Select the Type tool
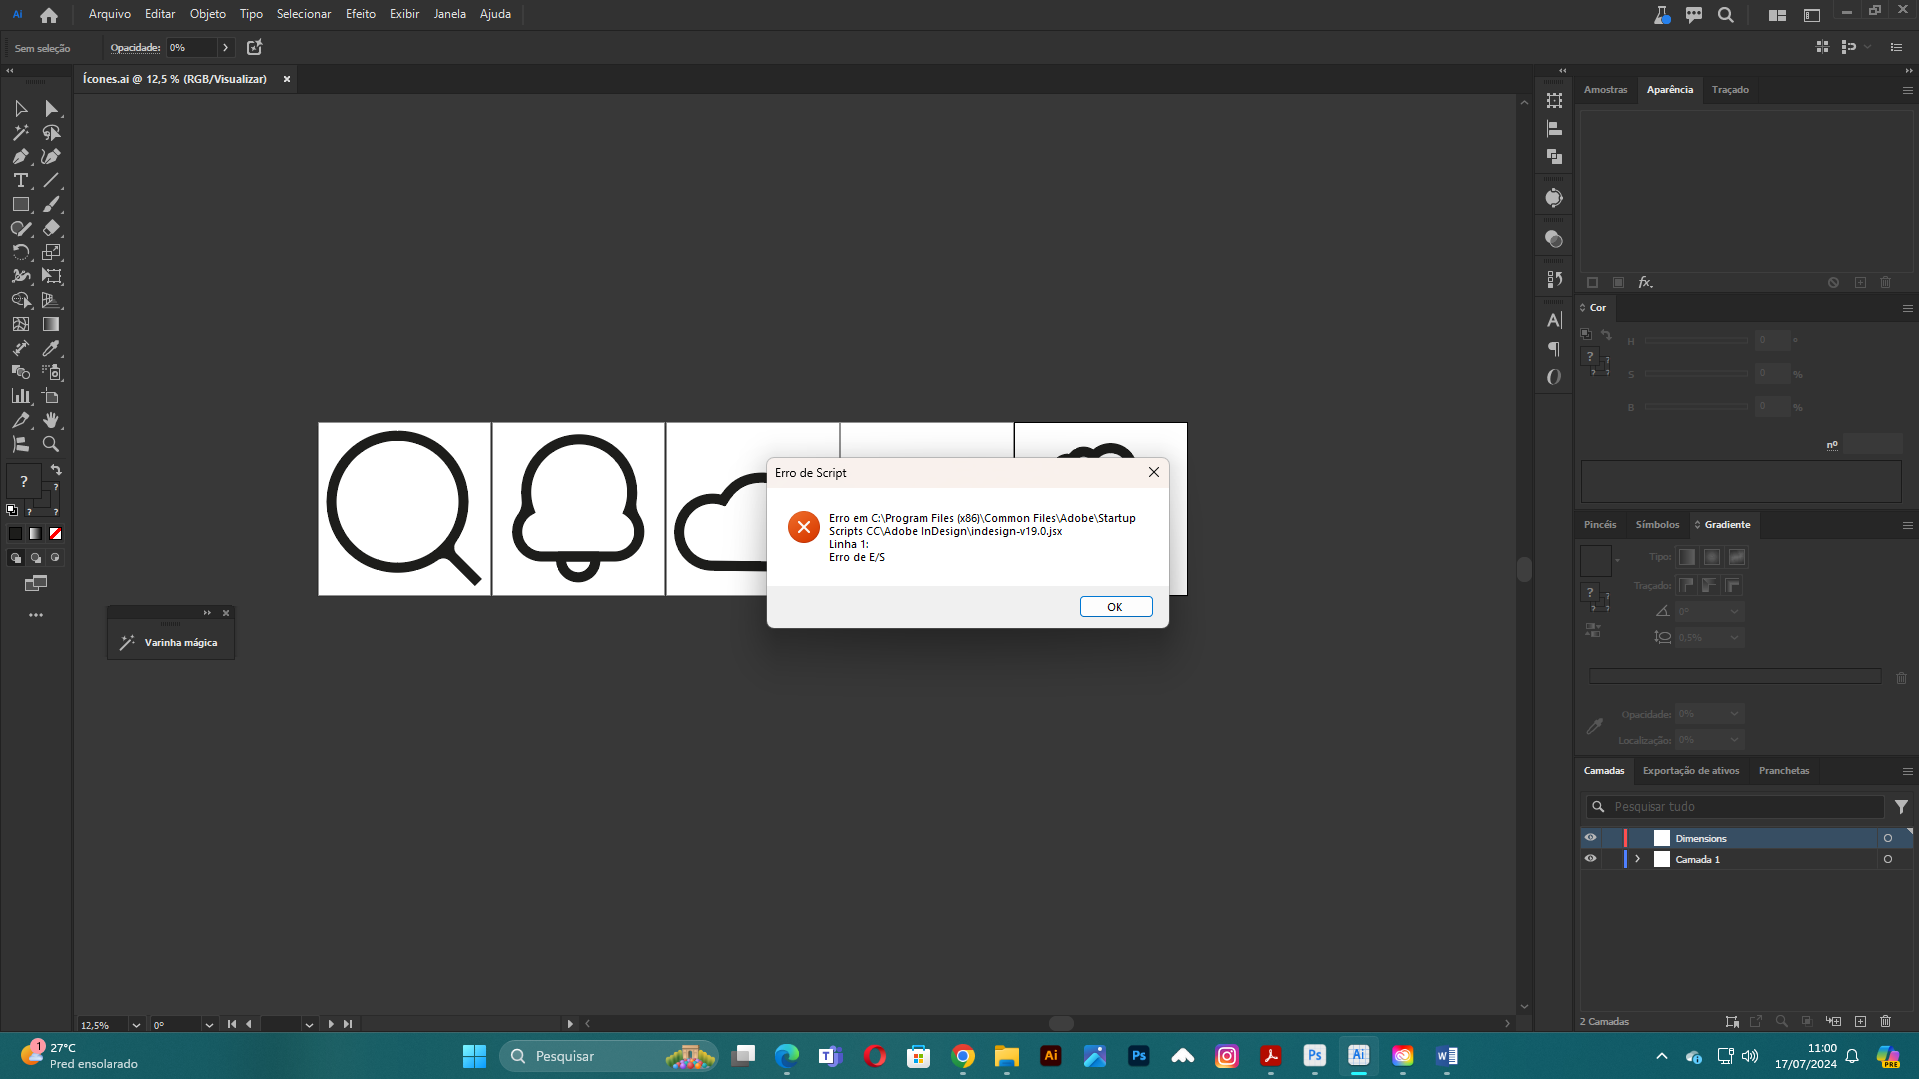The width and height of the screenshot is (1919, 1079). (x=21, y=180)
